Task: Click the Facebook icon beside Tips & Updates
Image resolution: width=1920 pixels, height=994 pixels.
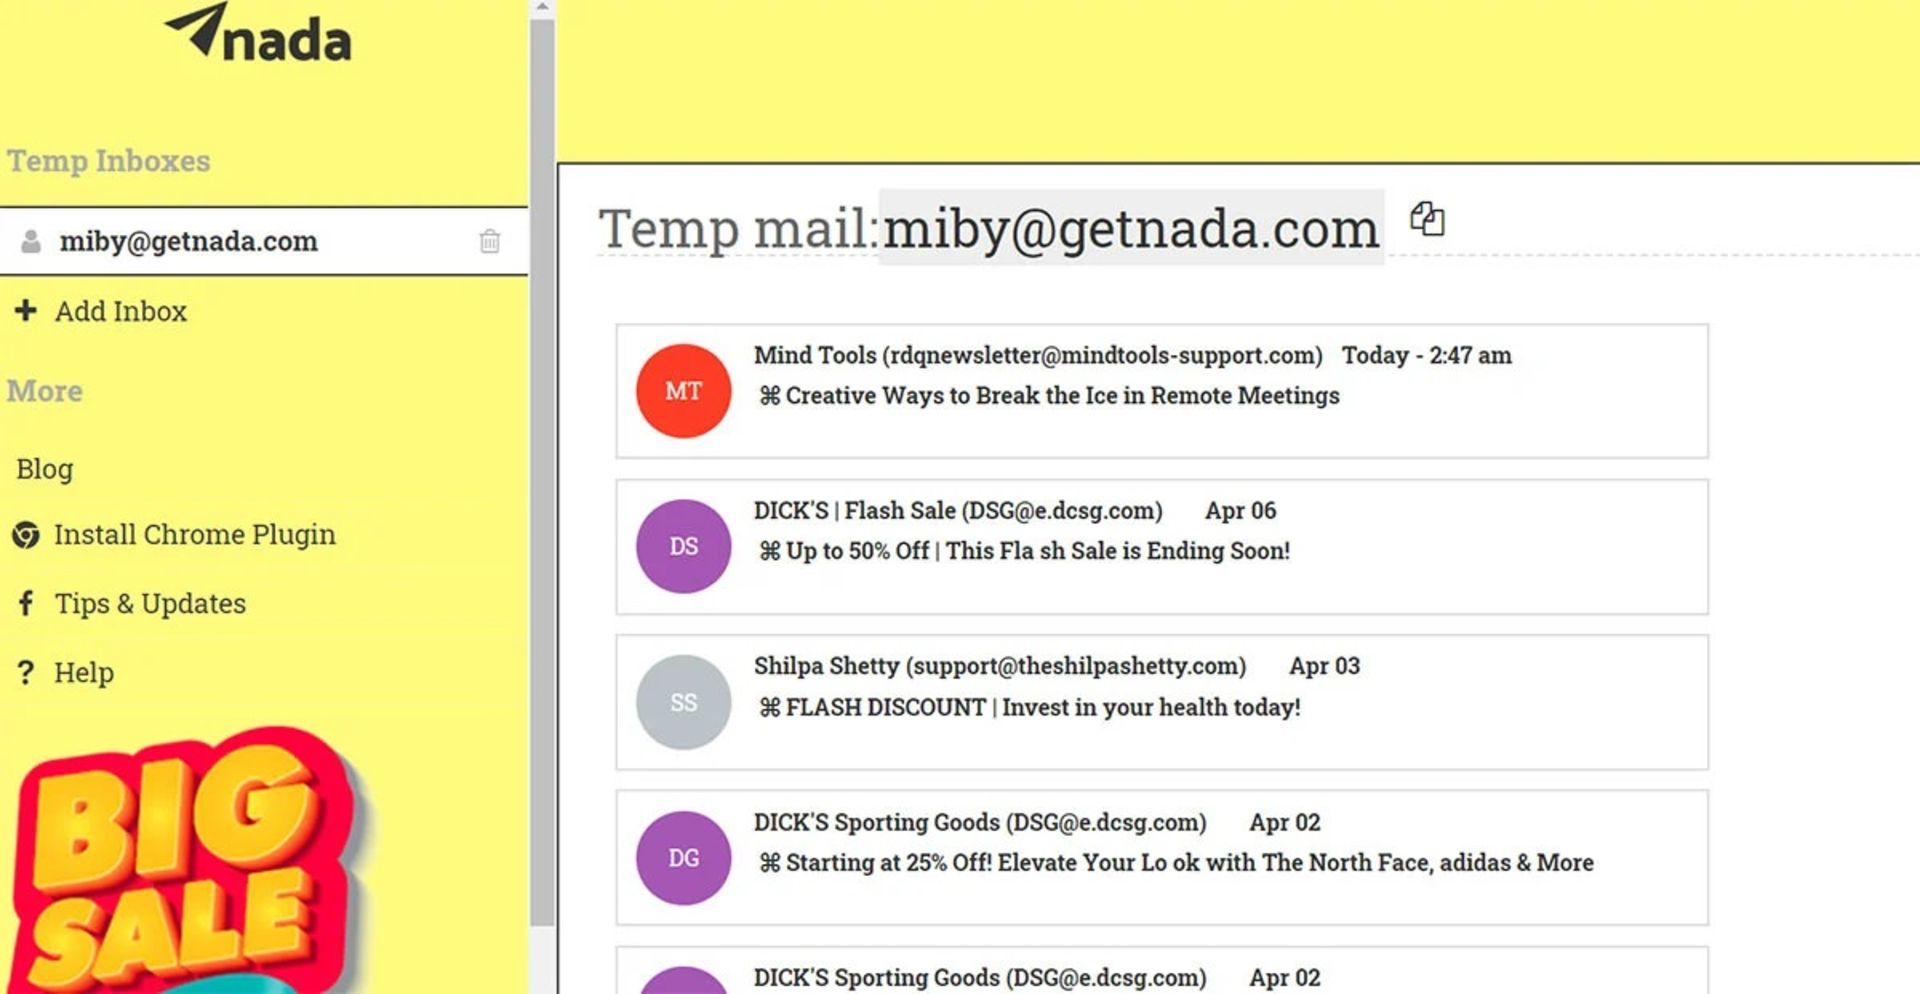Action: (x=26, y=603)
